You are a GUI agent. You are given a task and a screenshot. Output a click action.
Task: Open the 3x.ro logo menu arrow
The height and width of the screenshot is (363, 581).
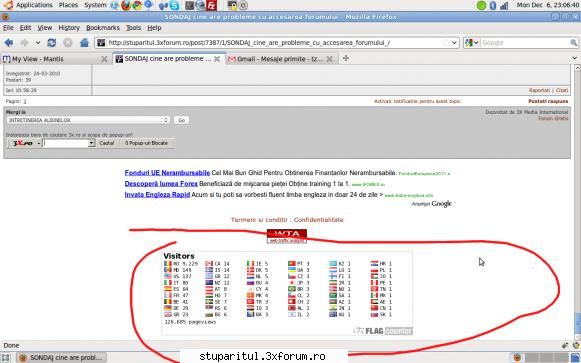(x=39, y=143)
